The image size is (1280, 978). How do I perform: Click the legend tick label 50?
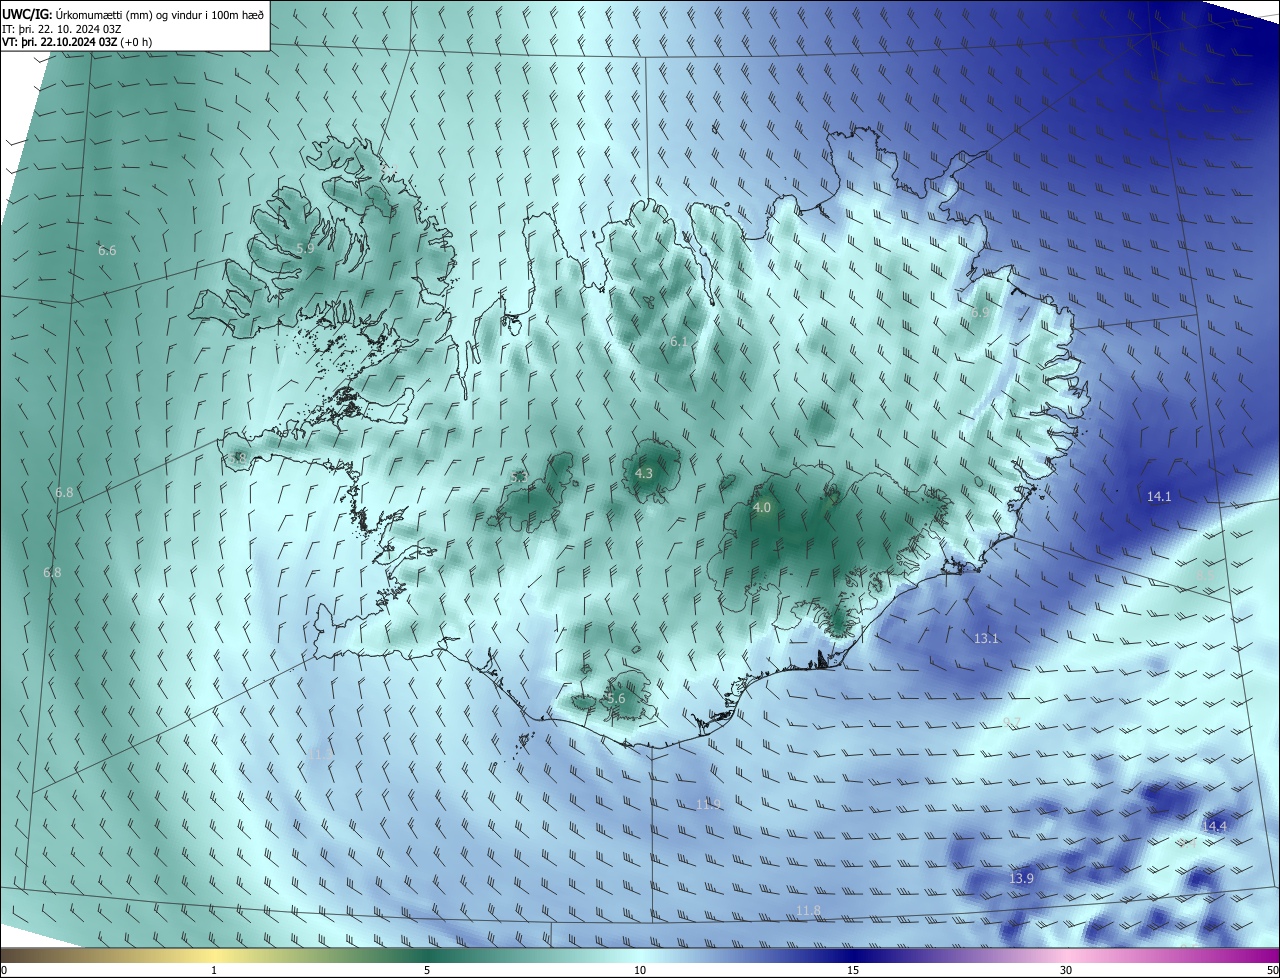[1272, 970]
